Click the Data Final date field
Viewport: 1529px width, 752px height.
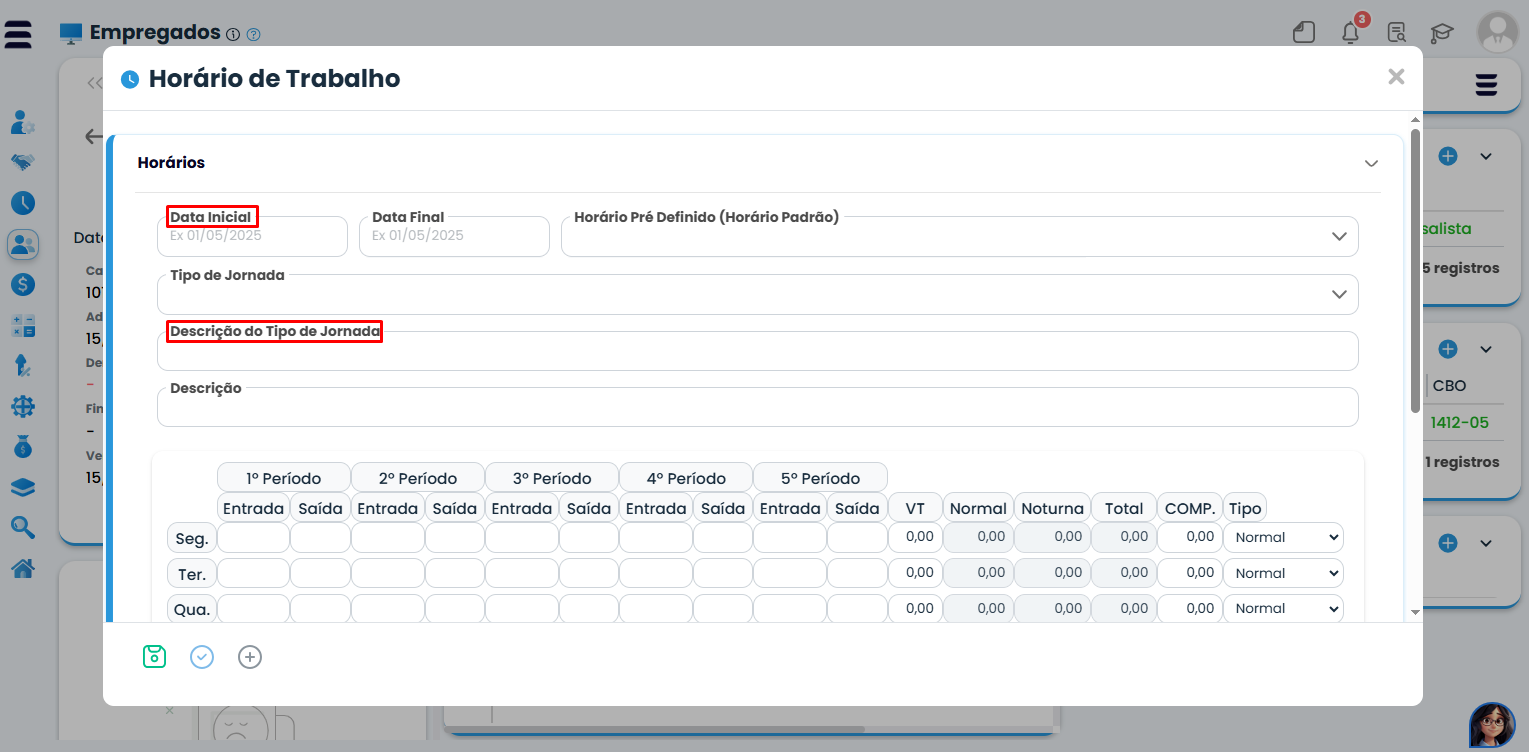[454, 237]
